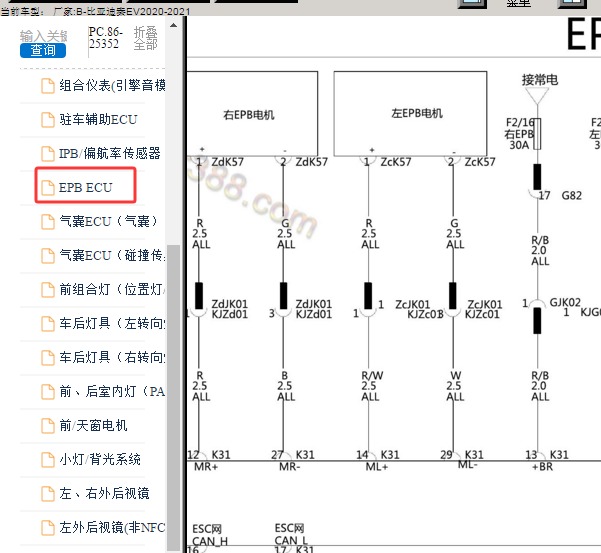Image resolution: width=601 pixels, height=553 pixels.
Task: Click the sidebar scrollbar up arrow
Action: [x=173, y=25]
